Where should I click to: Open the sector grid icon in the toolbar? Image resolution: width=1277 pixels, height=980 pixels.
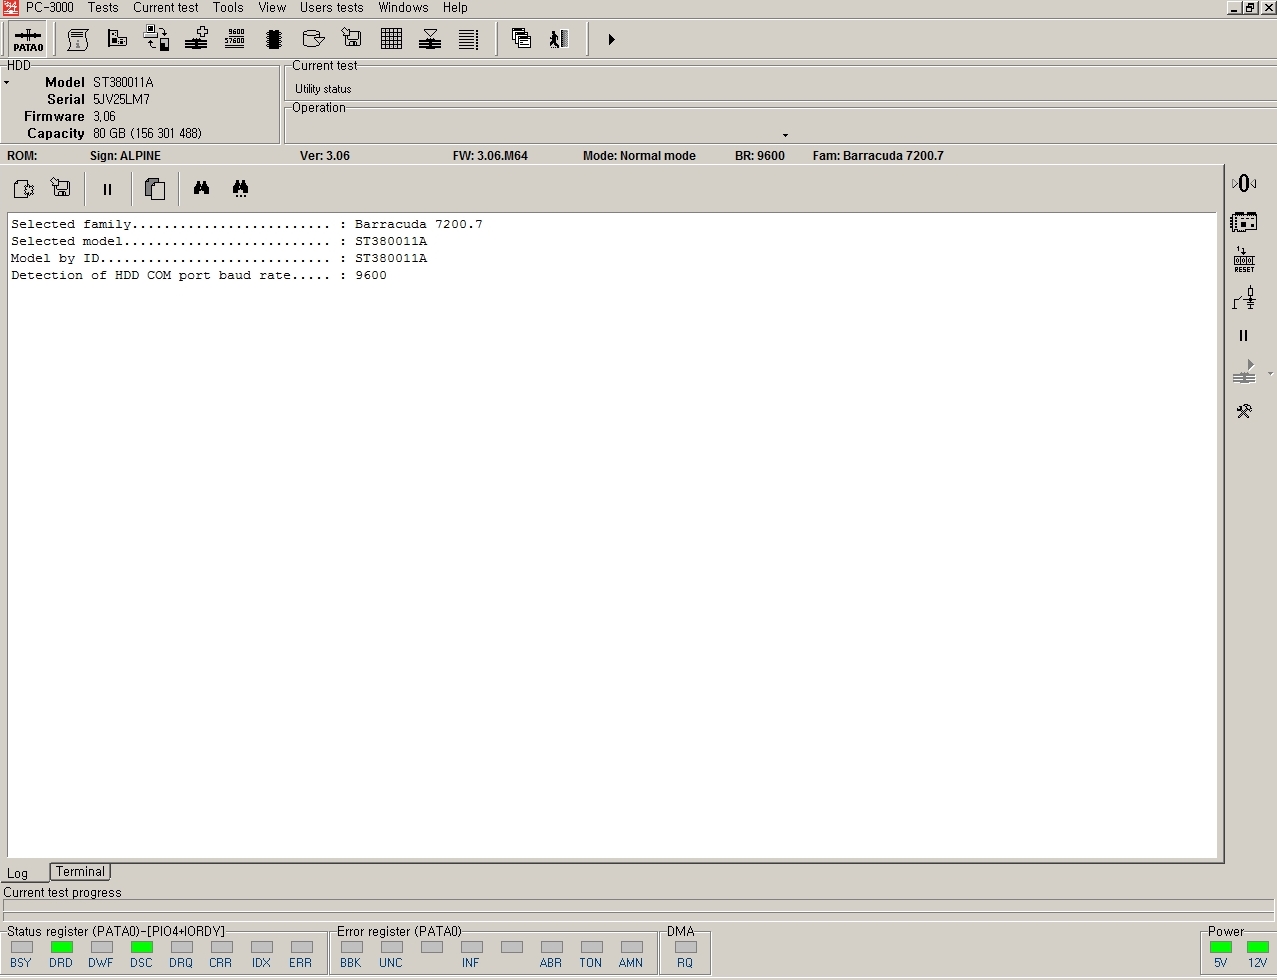coord(391,39)
